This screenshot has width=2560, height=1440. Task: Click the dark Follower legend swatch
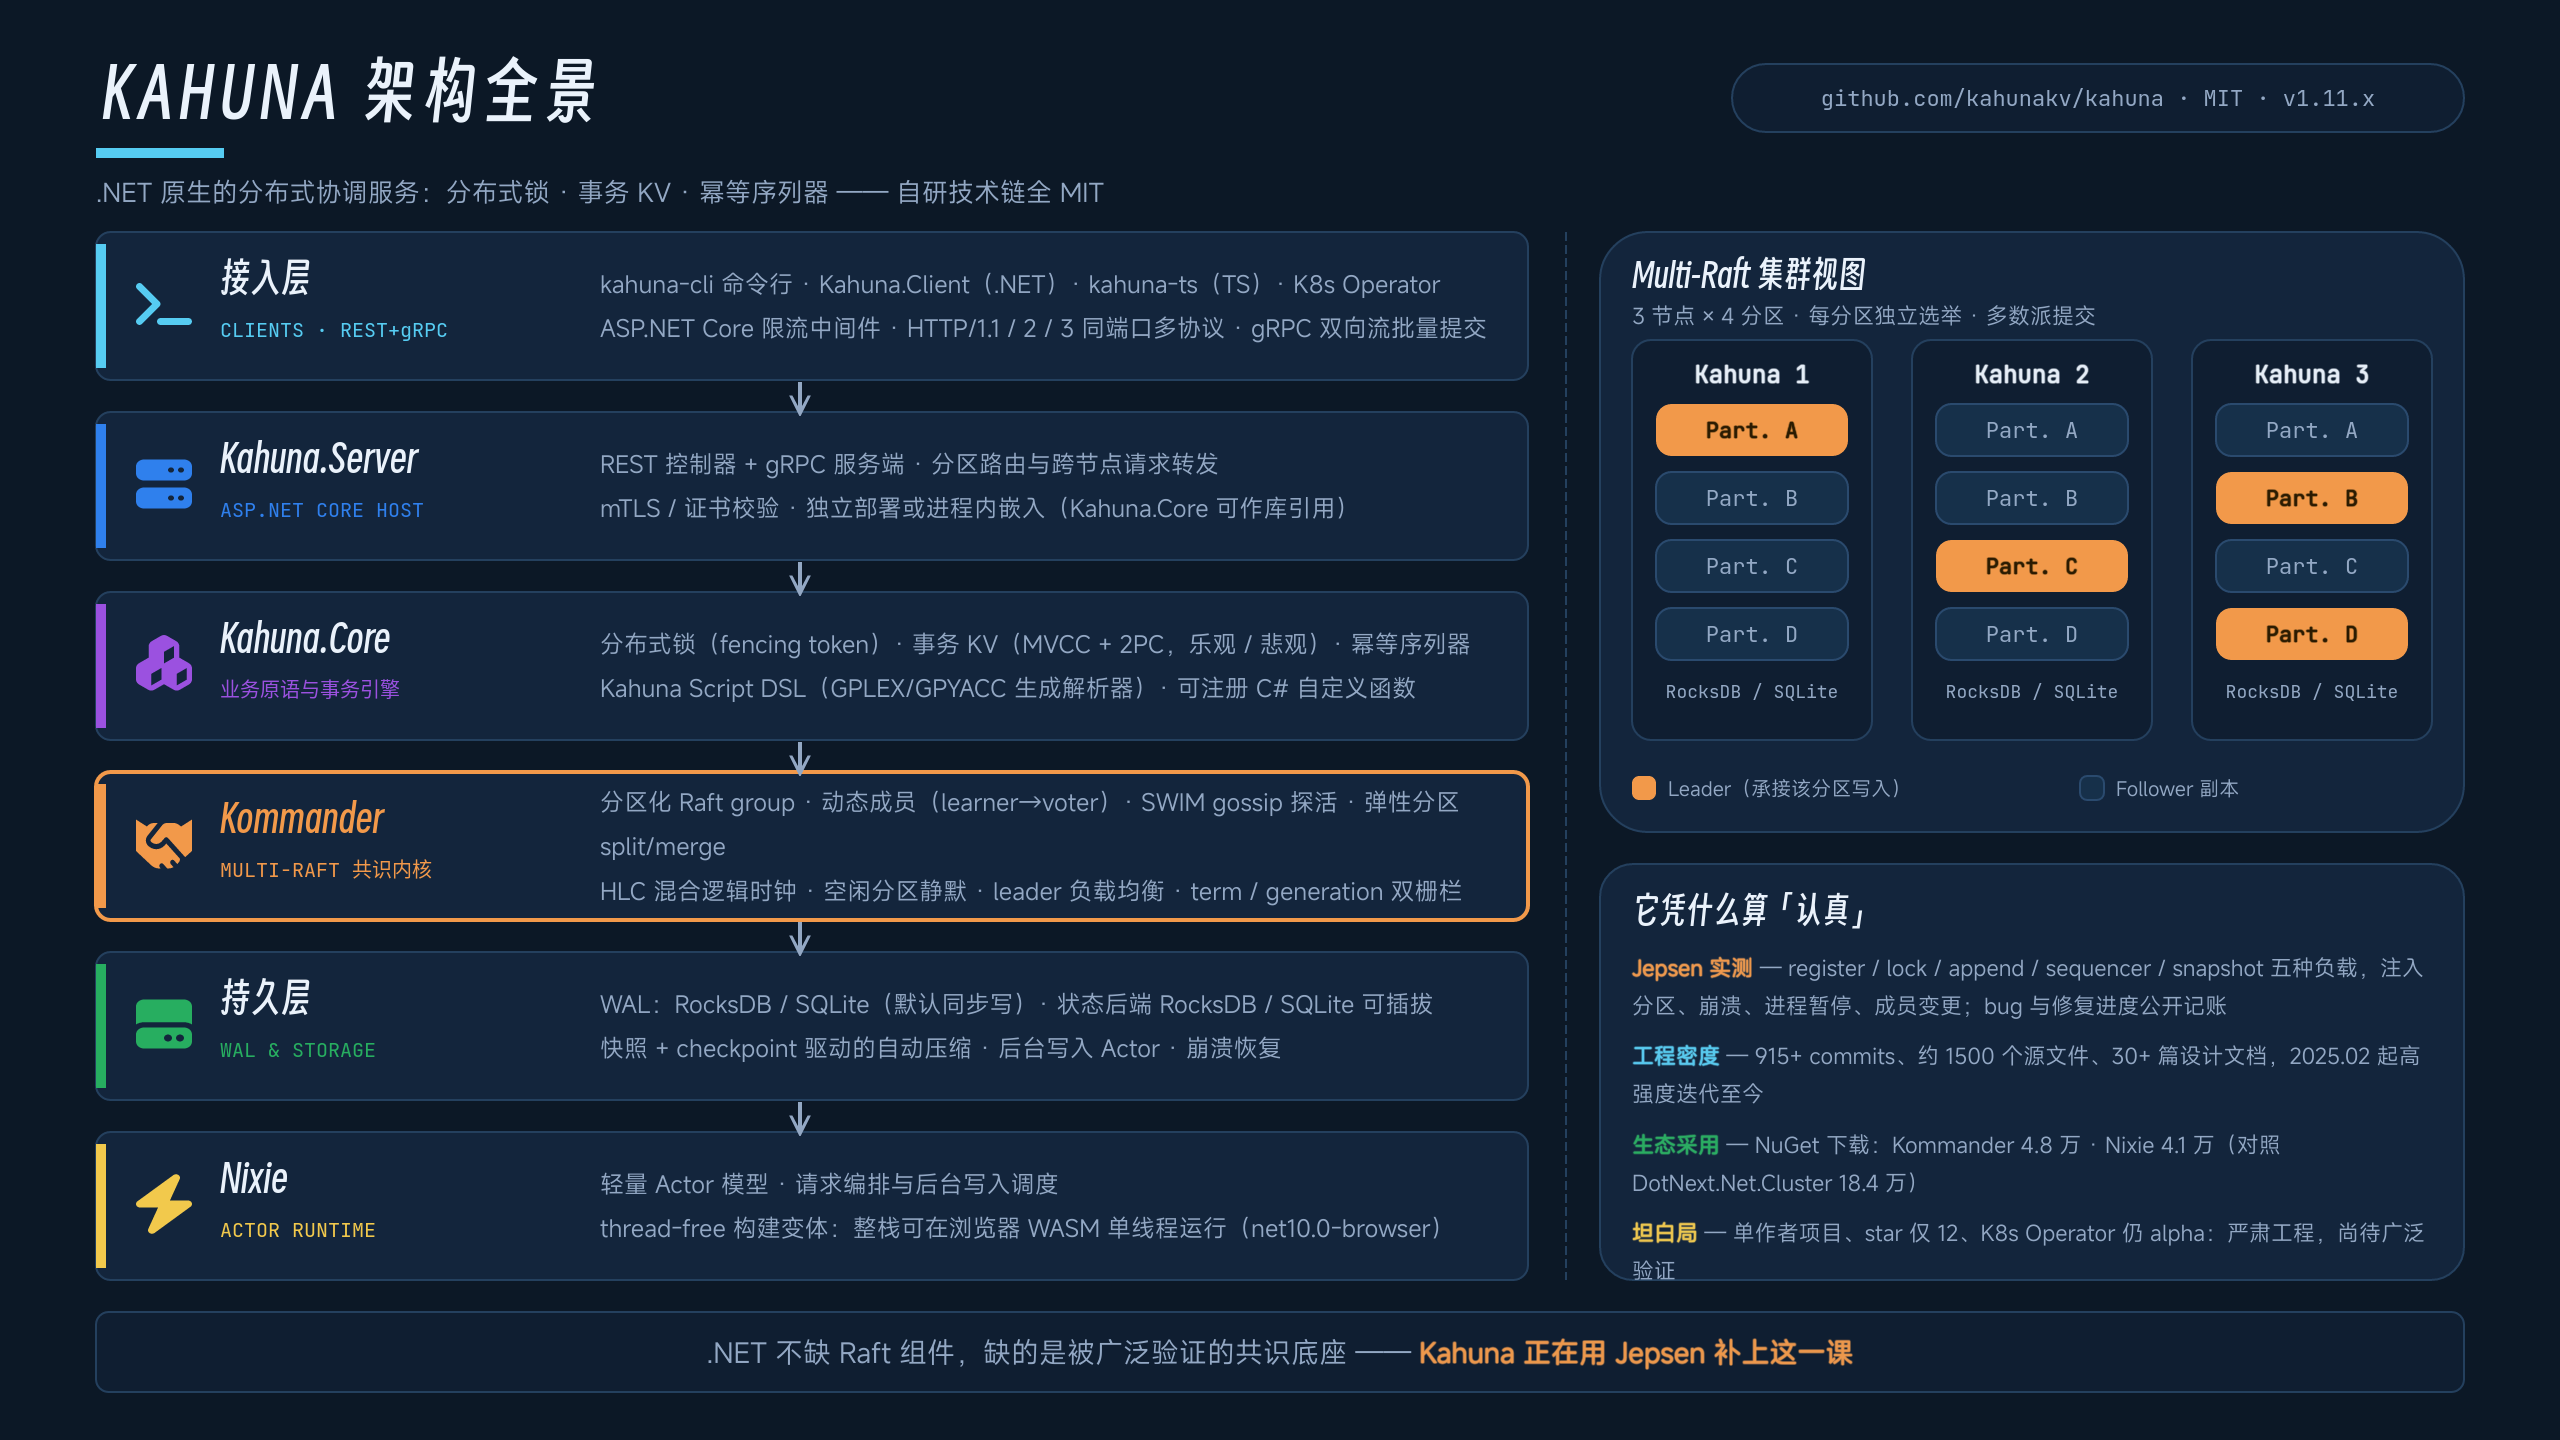pos(2092,788)
